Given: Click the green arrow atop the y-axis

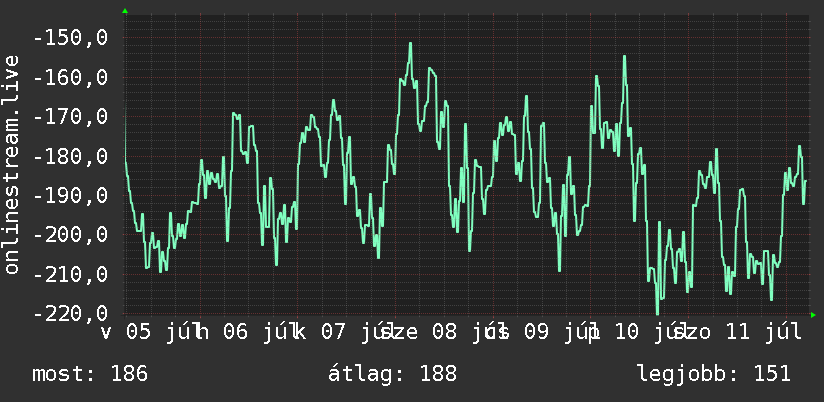Looking at the screenshot, I should pyautogui.click(x=125, y=11).
